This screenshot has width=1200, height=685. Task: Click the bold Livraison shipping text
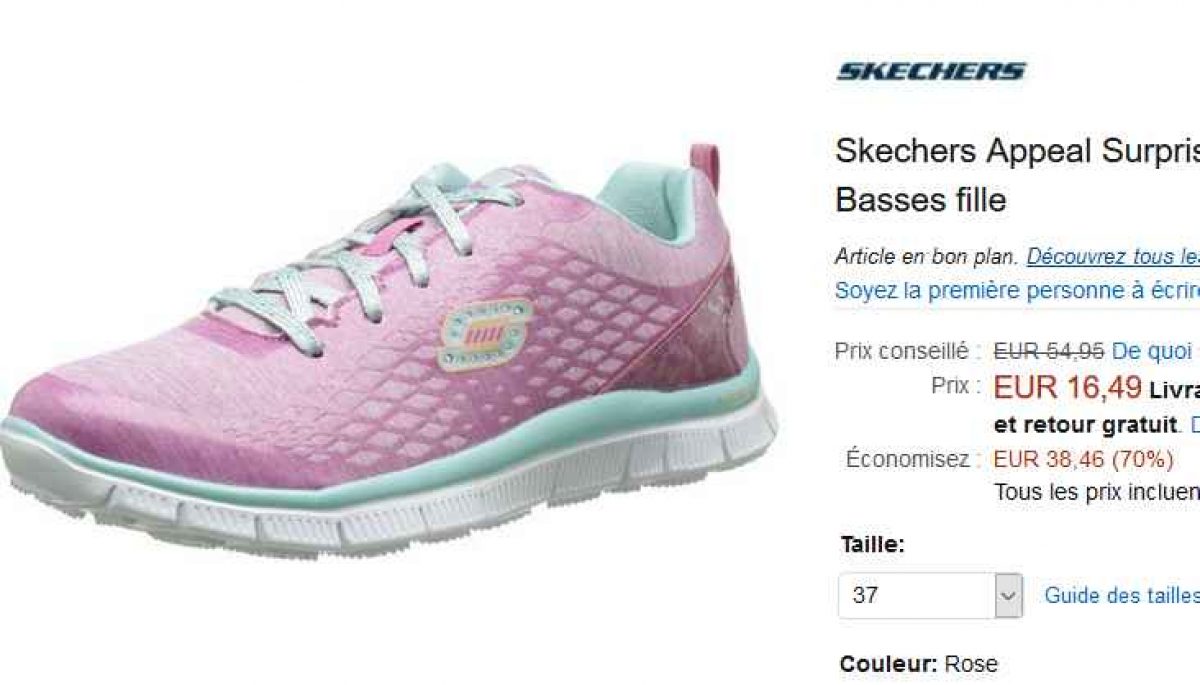[1175, 389]
